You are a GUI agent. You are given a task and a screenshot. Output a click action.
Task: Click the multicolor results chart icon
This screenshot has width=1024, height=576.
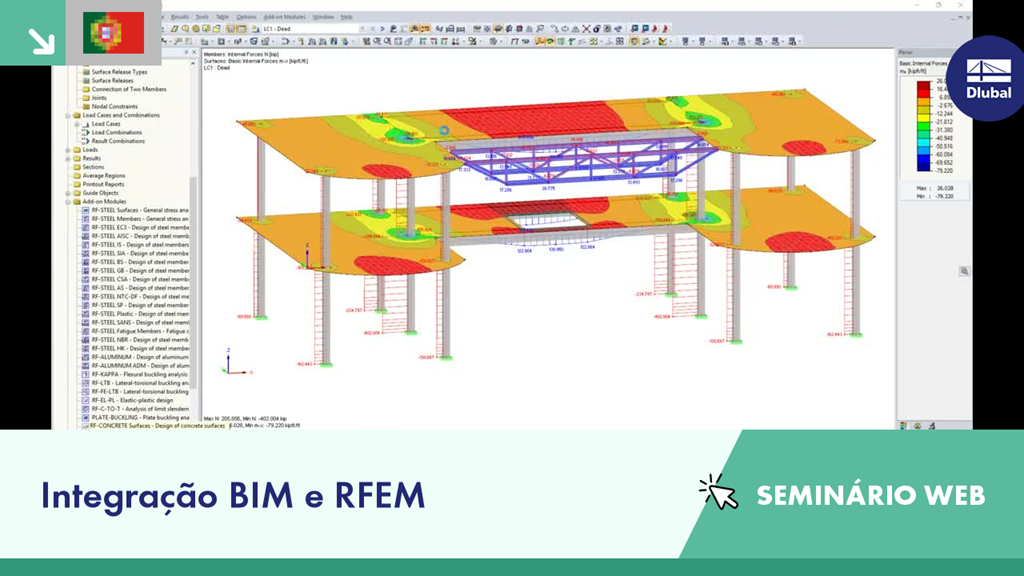[662, 42]
